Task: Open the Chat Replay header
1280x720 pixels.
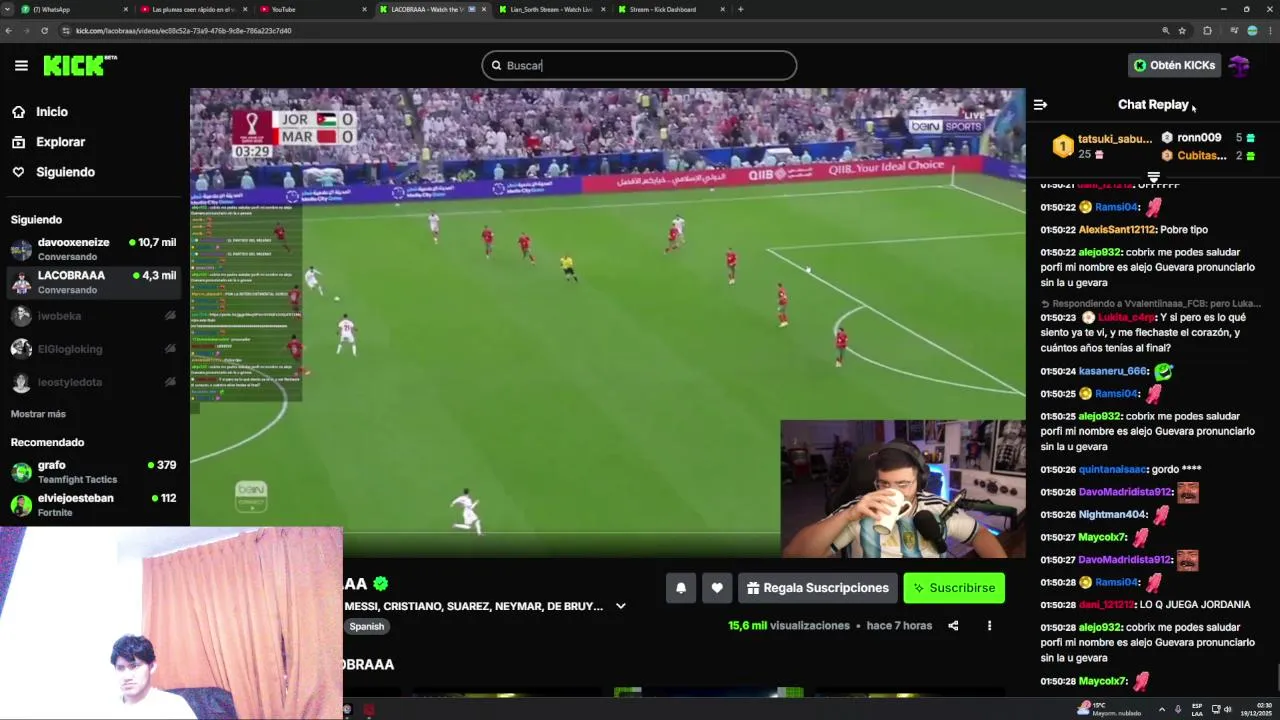Action: tap(1153, 104)
